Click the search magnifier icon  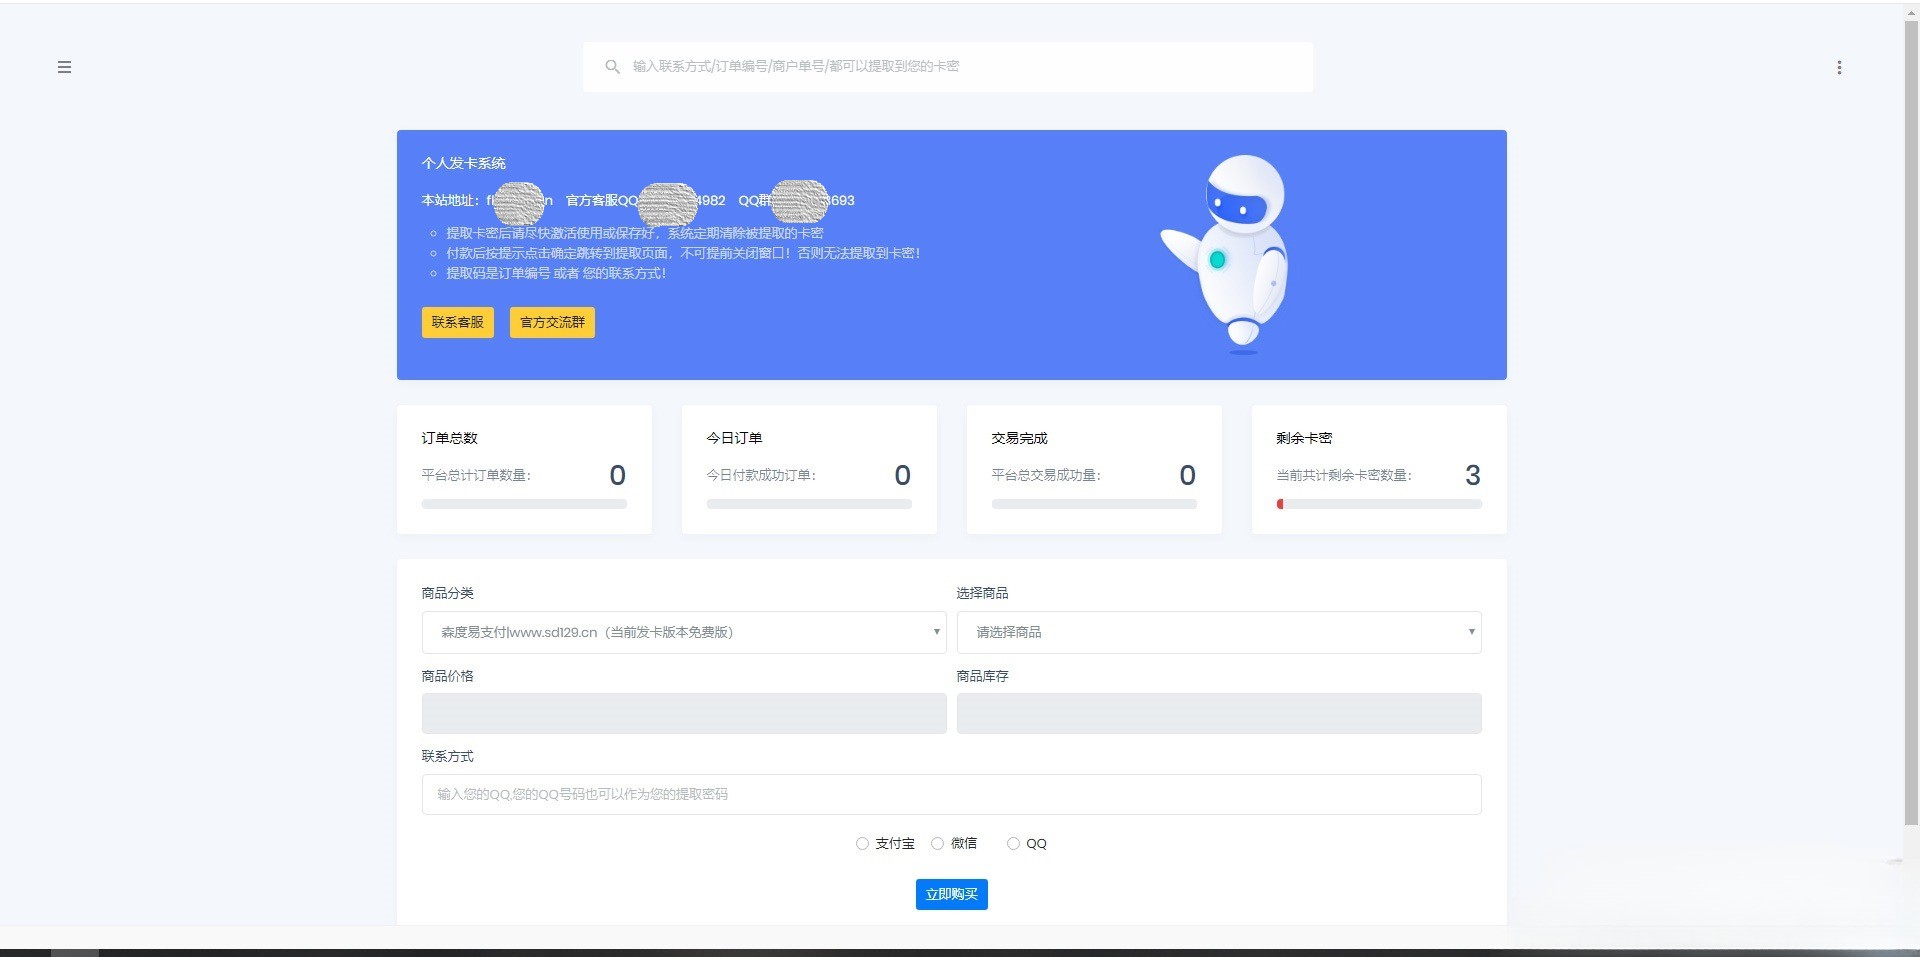(x=613, y=66)
